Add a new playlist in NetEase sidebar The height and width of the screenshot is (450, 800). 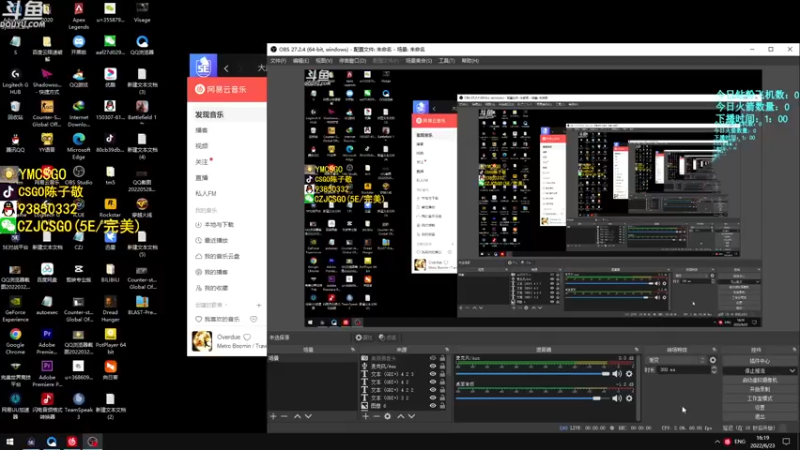[259, 305]
